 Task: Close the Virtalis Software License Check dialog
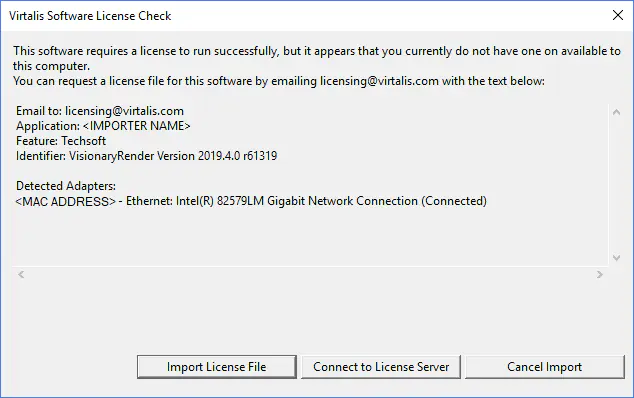(x=617, y=15)
